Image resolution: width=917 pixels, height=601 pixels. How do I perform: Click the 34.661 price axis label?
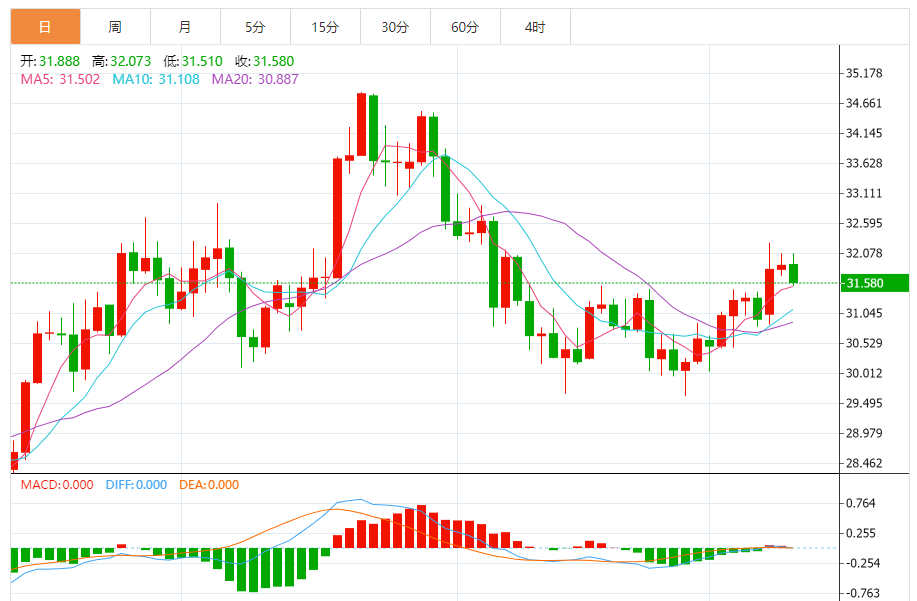[864, 103]
